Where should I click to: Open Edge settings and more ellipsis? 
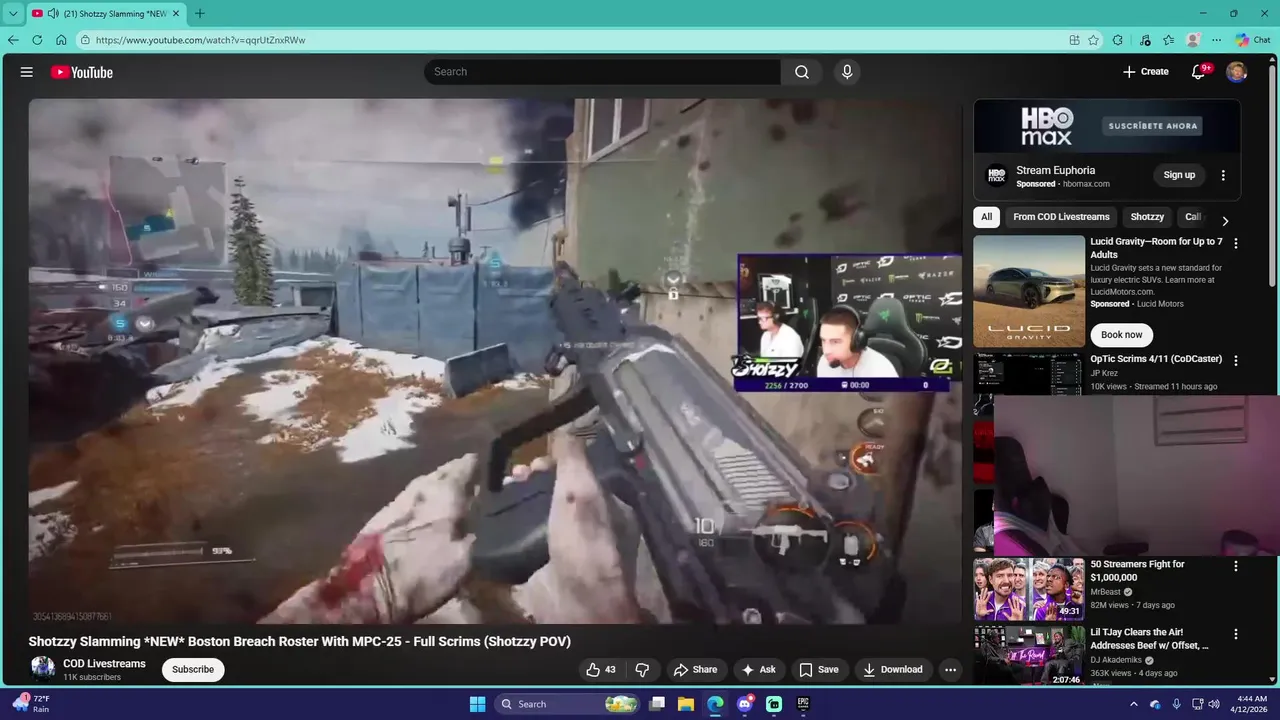1217,40
